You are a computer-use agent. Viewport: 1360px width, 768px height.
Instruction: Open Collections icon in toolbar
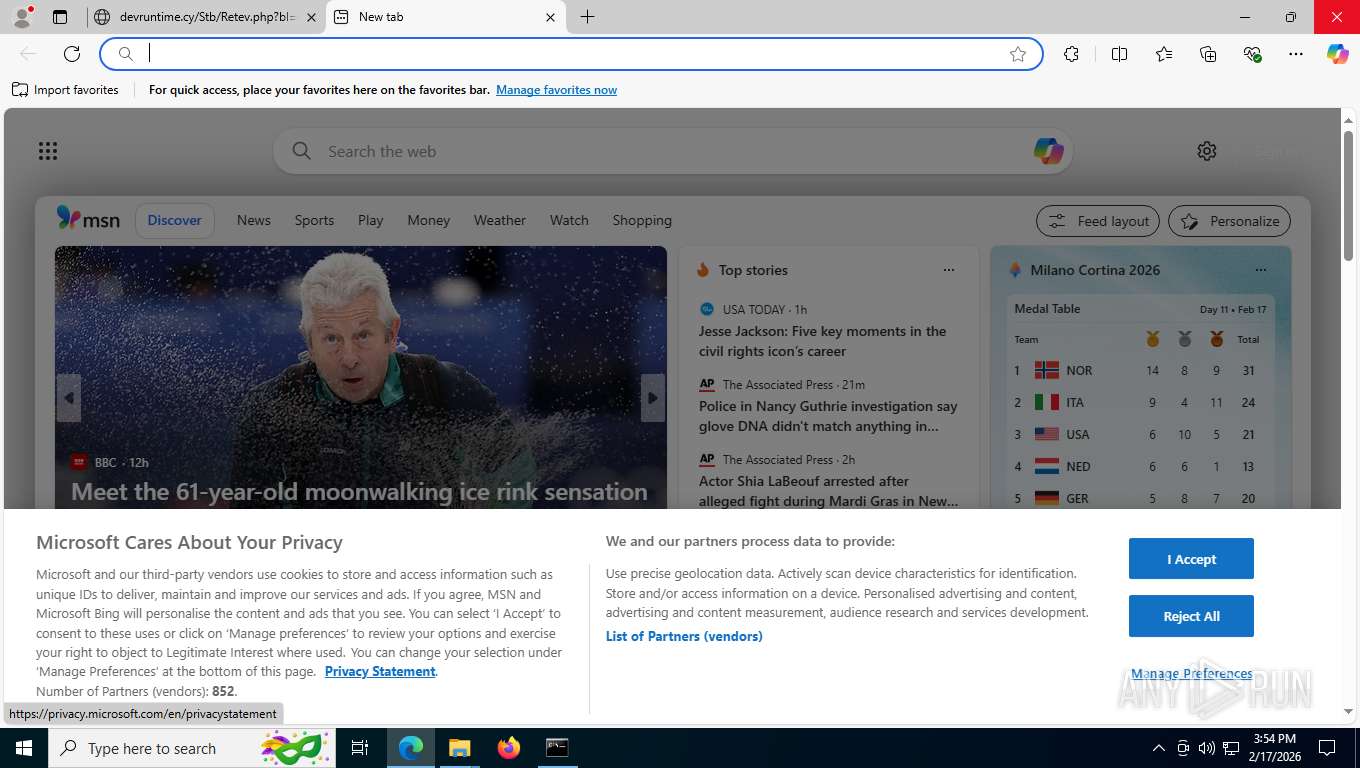1208,54
